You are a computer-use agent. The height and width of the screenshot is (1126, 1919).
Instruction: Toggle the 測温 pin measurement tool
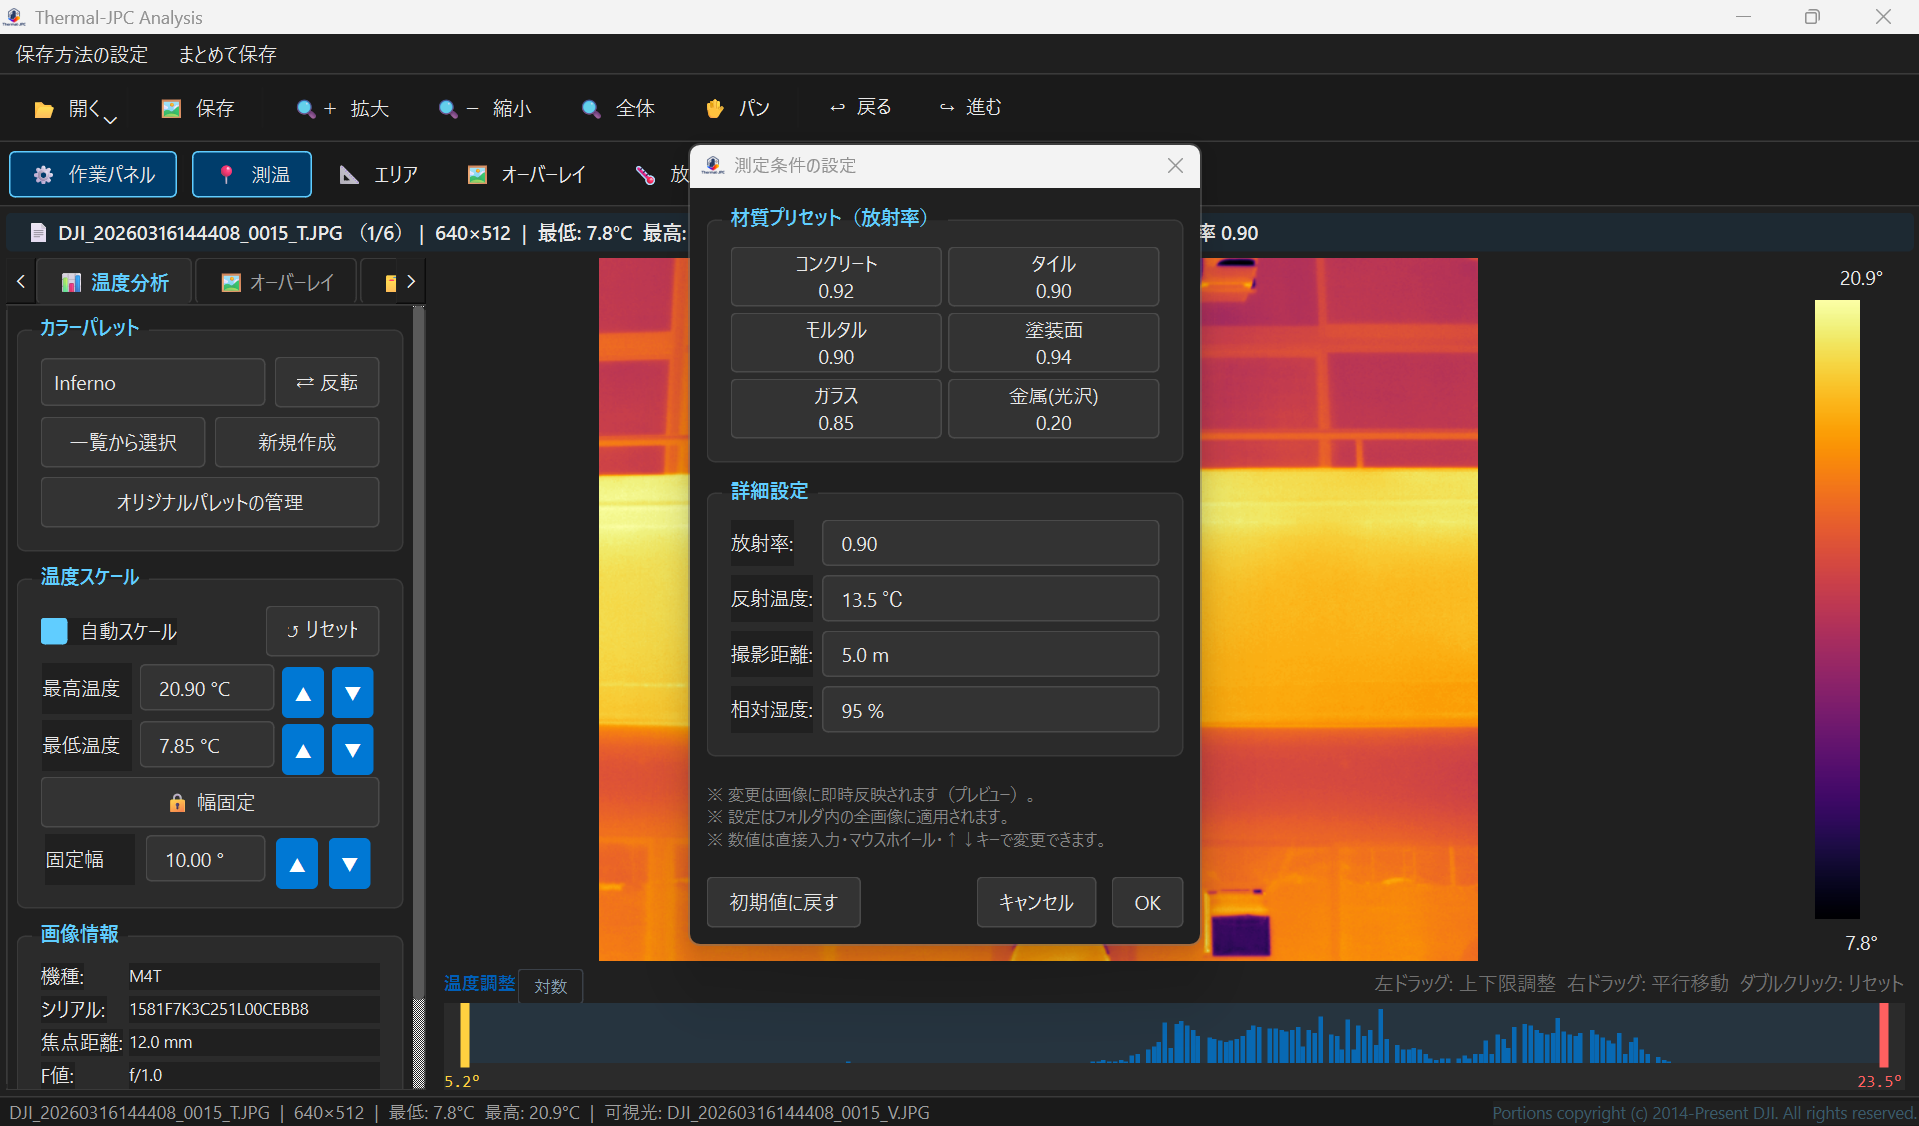[252, 175]
